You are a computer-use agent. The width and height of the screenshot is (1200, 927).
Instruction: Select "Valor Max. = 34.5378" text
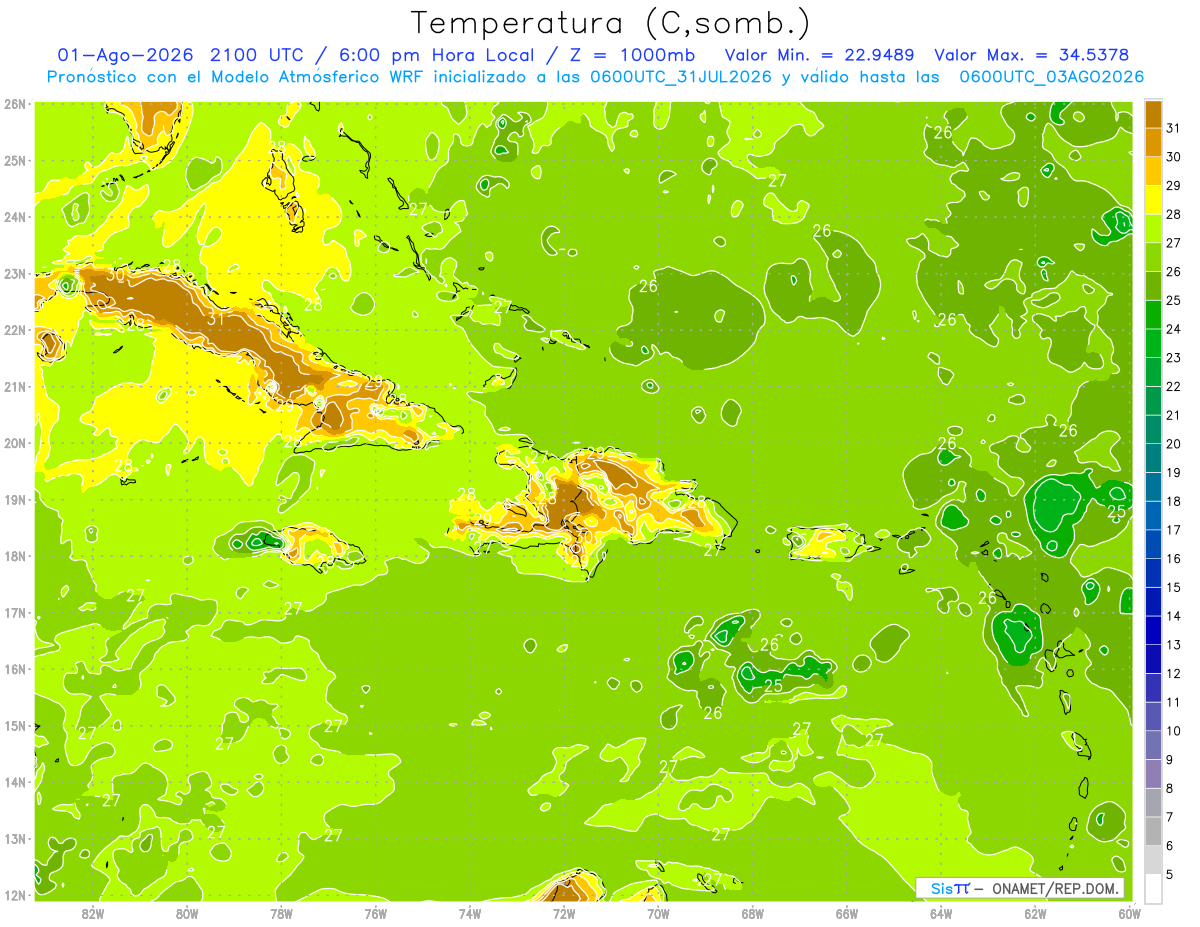1031,55
